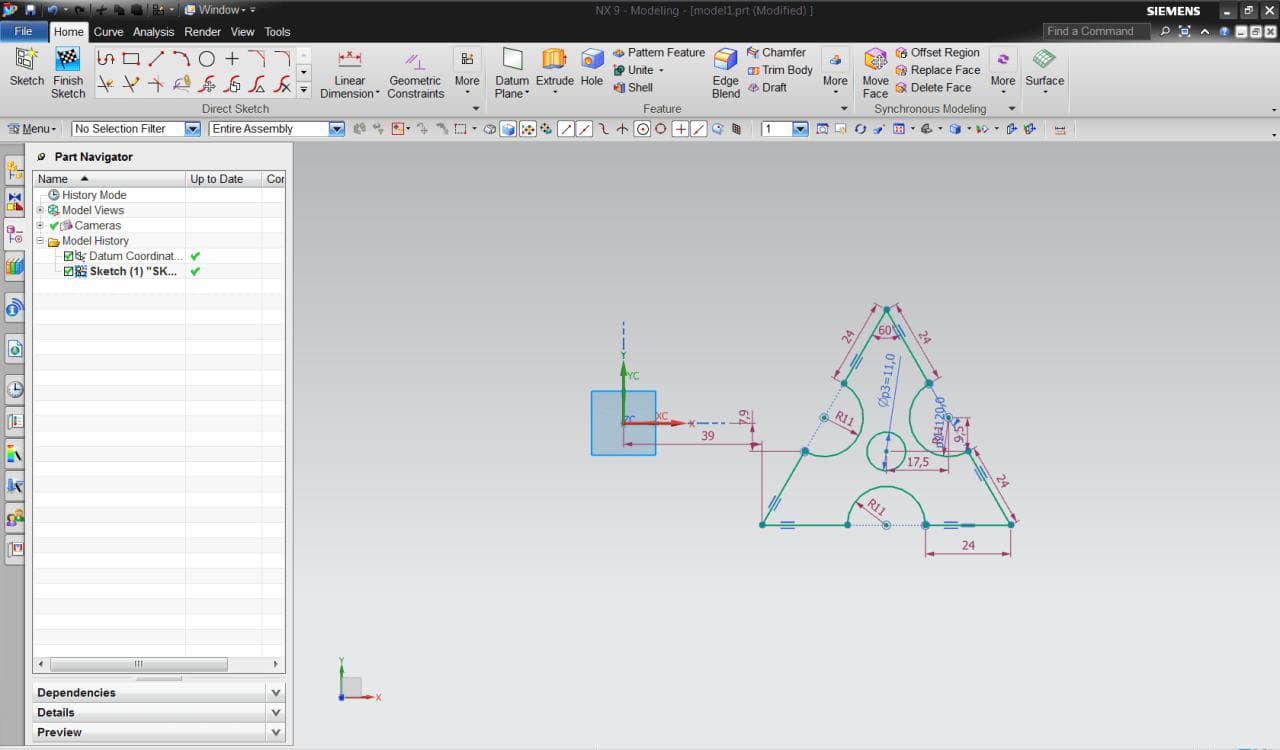
Task: Click the Replace Face button
Action: tap(937, 70)
